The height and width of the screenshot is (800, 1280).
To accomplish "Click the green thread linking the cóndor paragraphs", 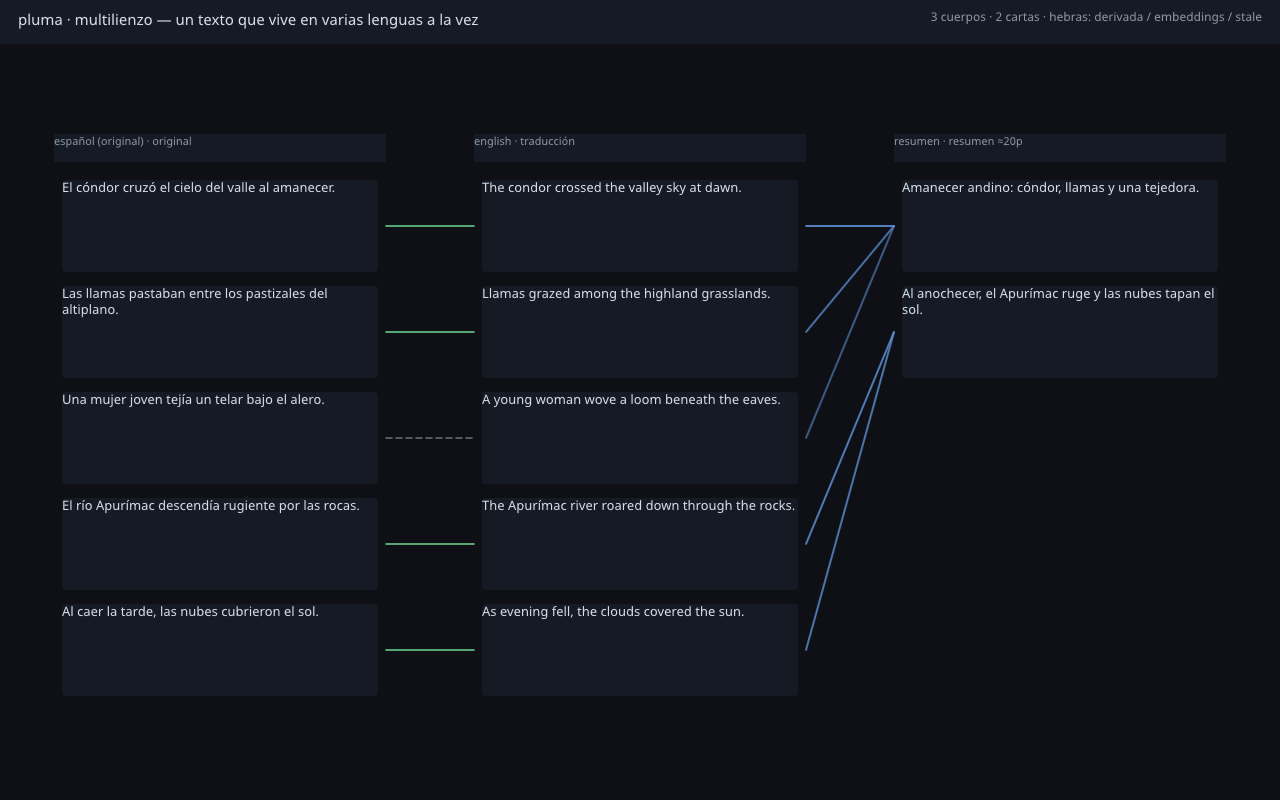I will [430, 226].
